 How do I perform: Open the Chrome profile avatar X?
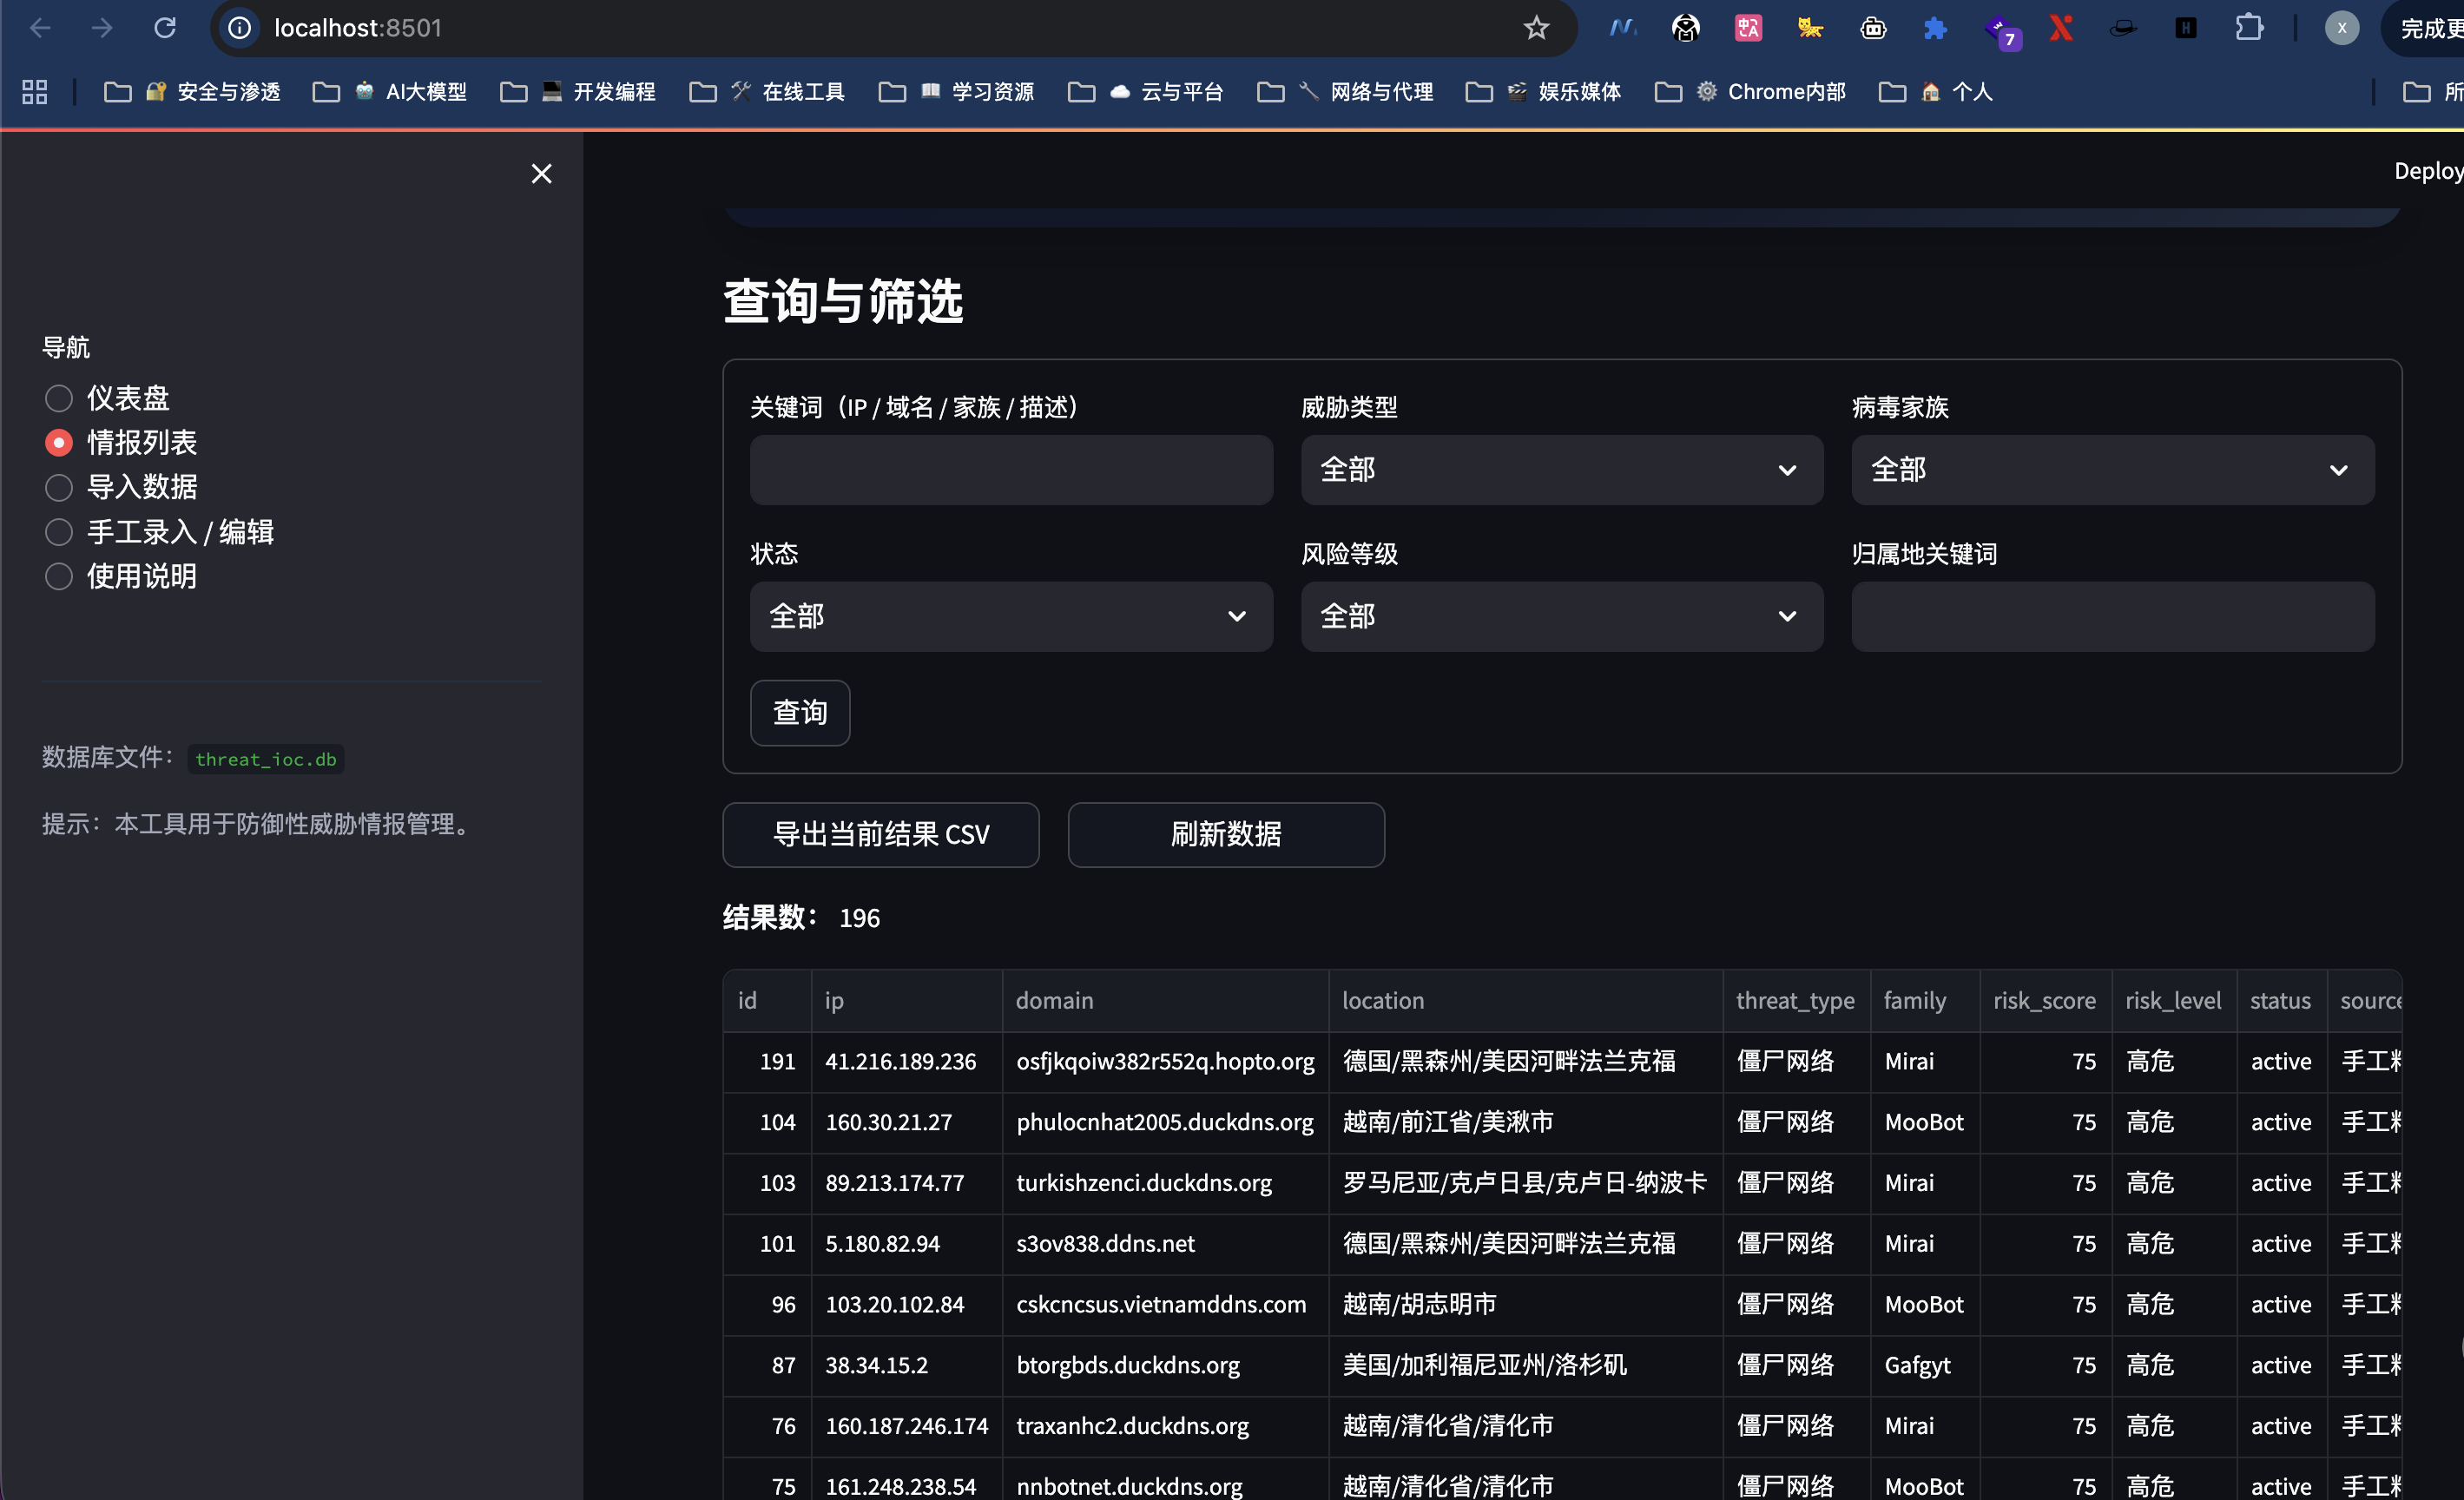click(x=2341, y=28)
